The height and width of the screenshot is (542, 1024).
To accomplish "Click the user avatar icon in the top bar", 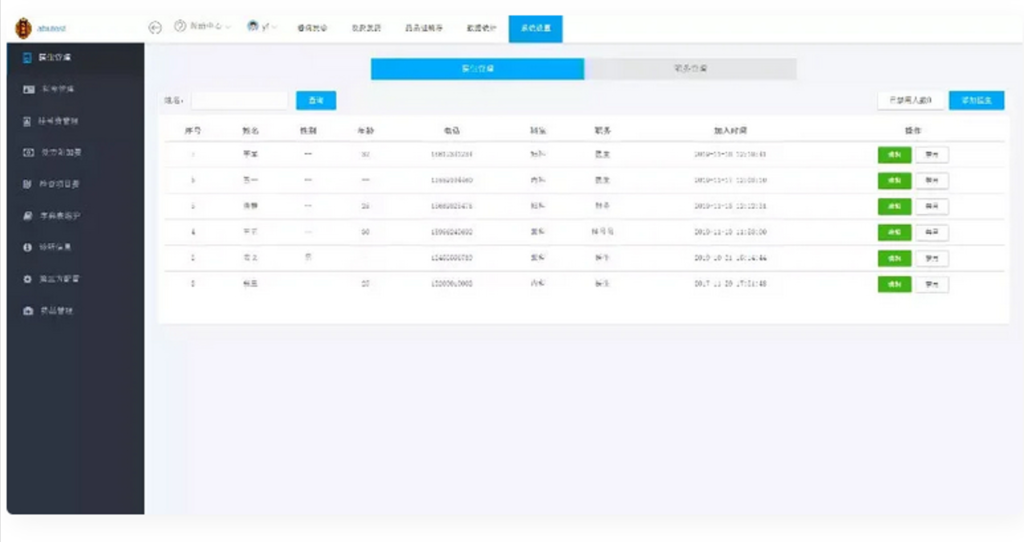I will [253, 26].
